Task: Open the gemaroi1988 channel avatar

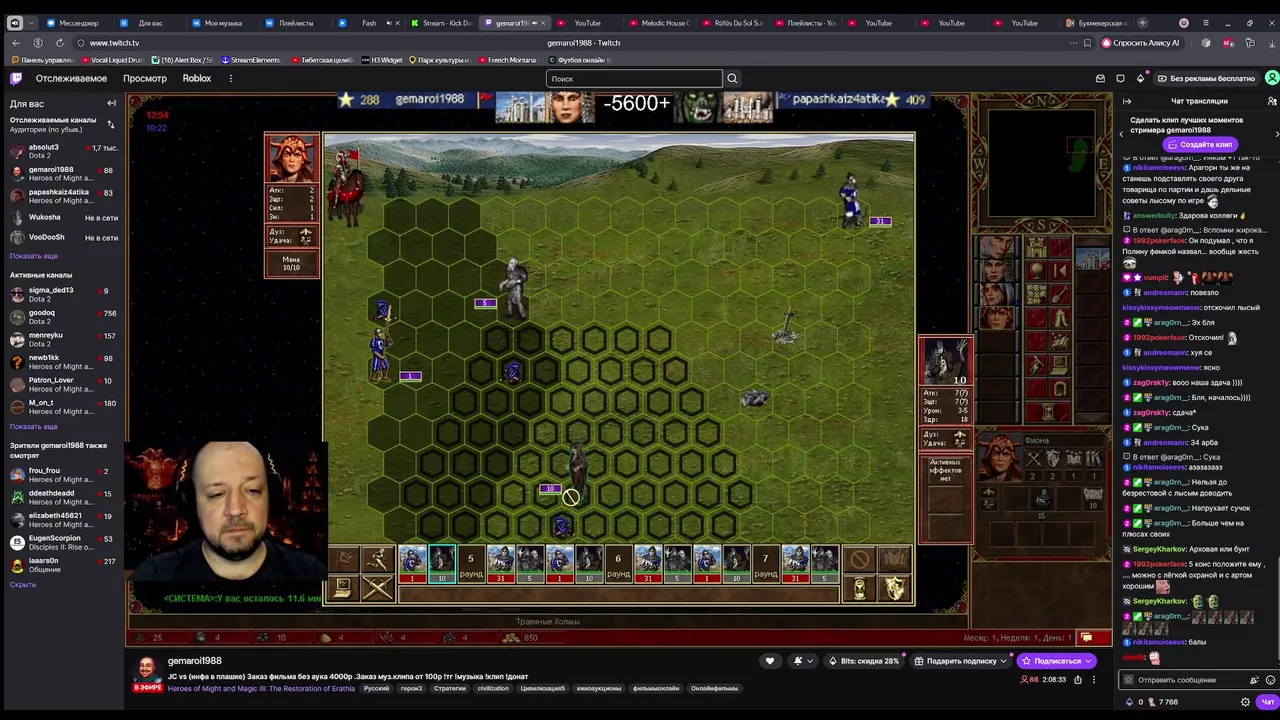Action: pos(147,669)
